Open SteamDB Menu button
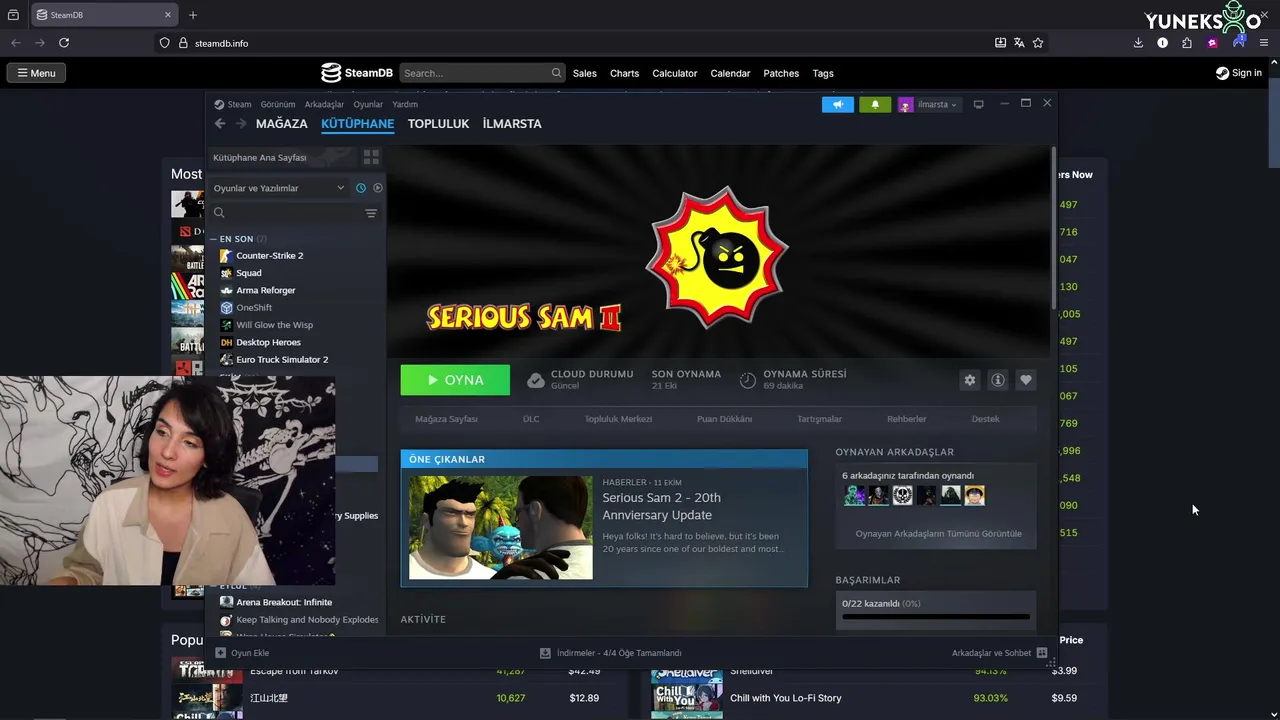Image resolution: width=1280 pixels, height=720 pixels. point(36,73)
